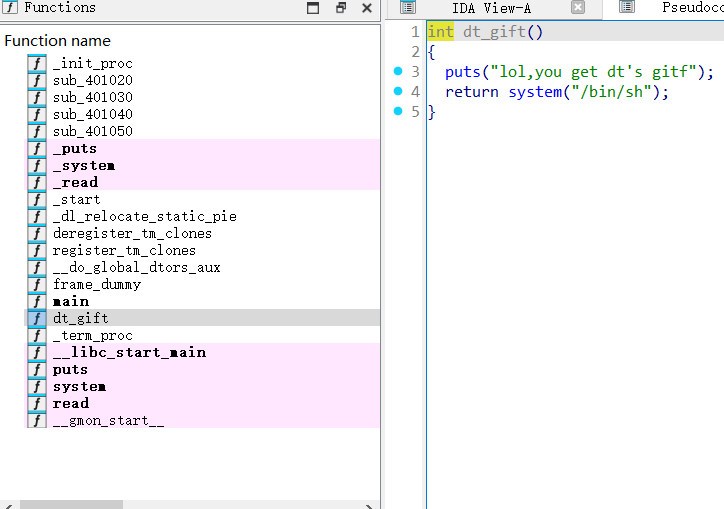Select frame_dummy function
Screen dimensions: 724x509
tap(97, 285)
